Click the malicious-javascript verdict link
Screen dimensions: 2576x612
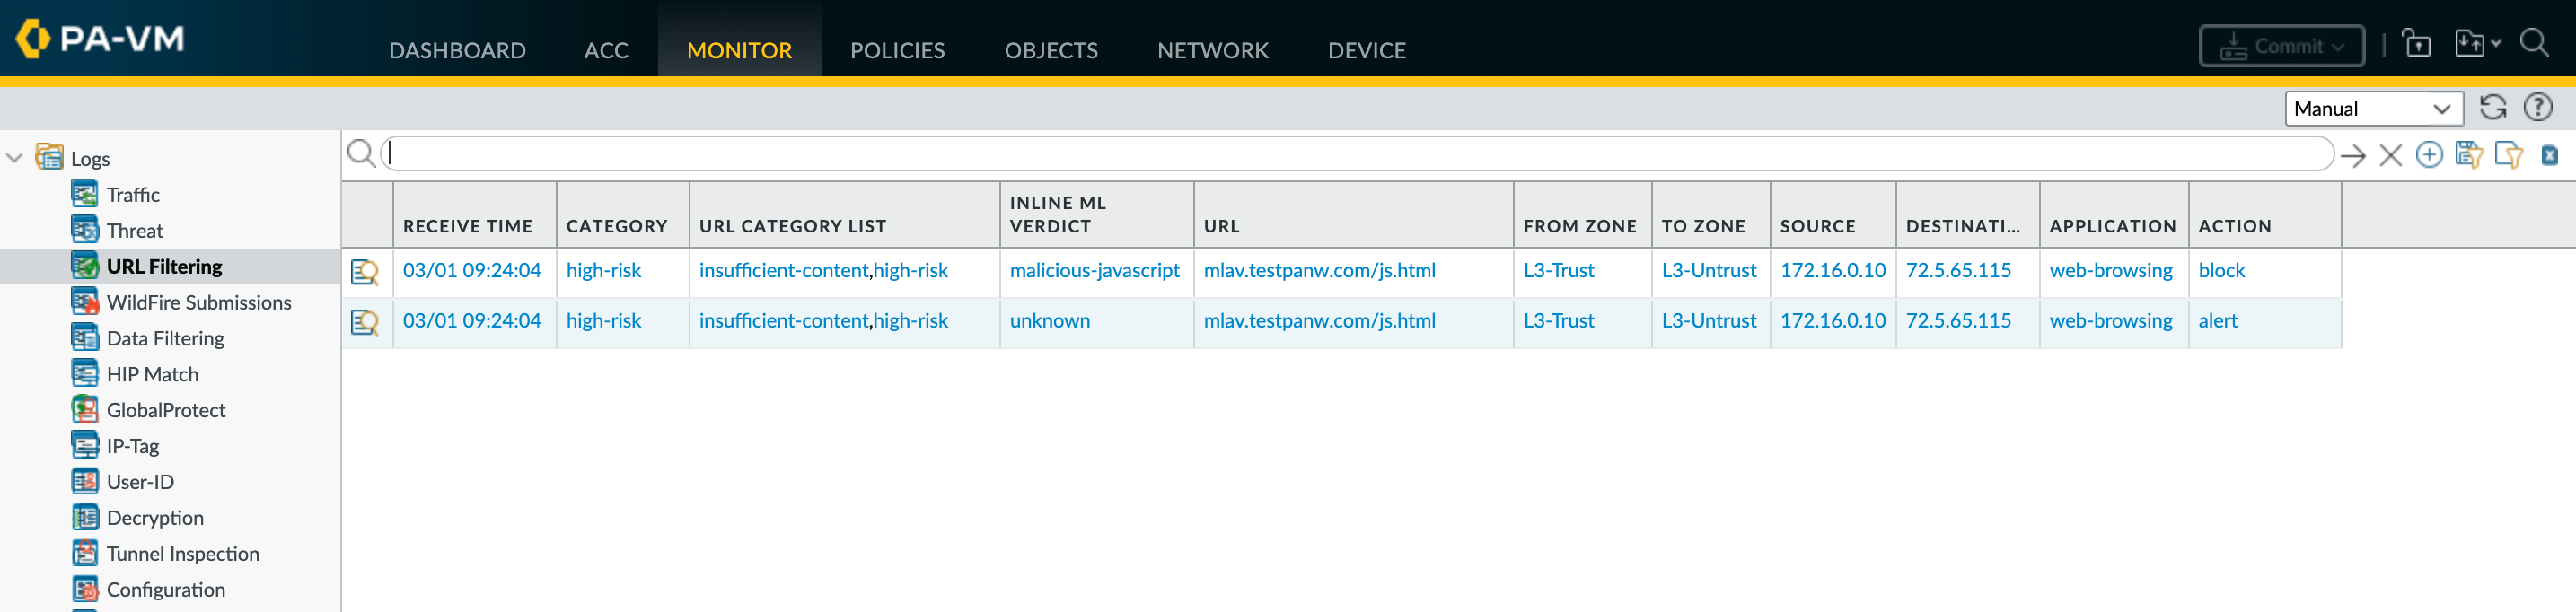pos(1094,271)
